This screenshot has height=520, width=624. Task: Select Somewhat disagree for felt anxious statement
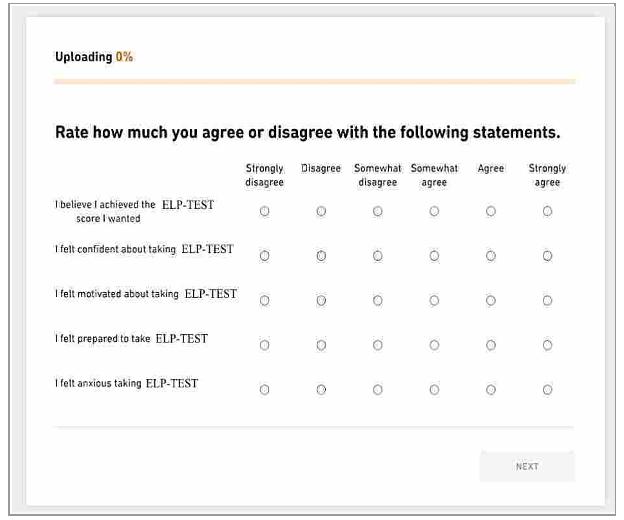[x=377, y=390]
